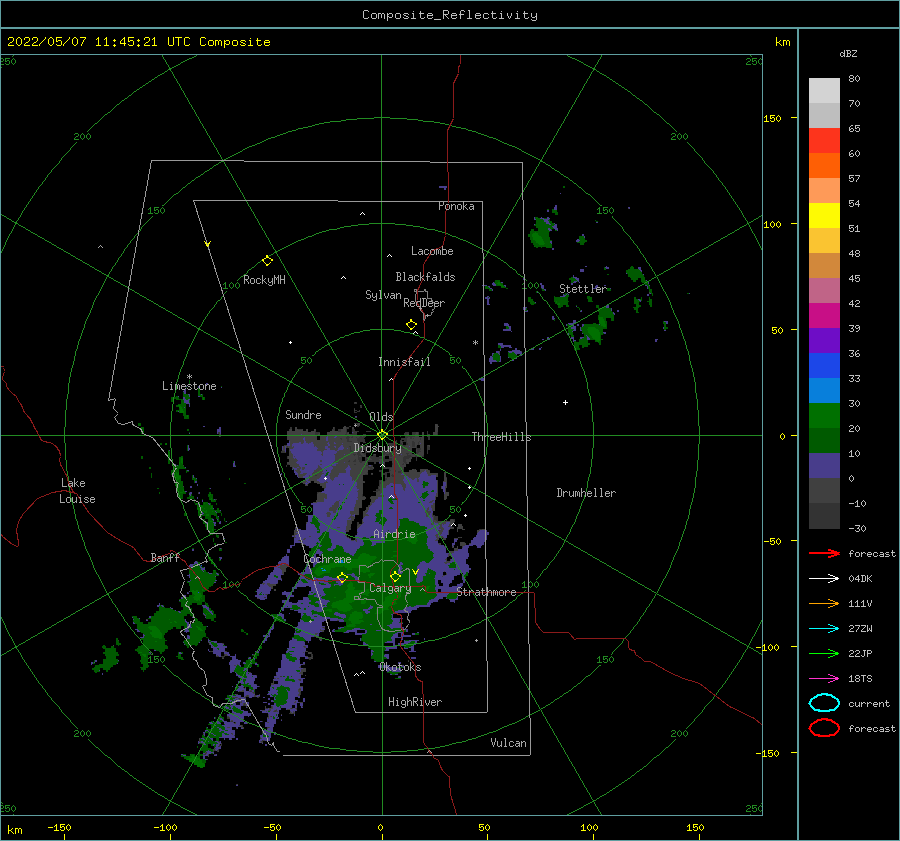The image size is (900, 841).
Task: Select the 39 dBZ magenta color swatch
Action: 824,316
